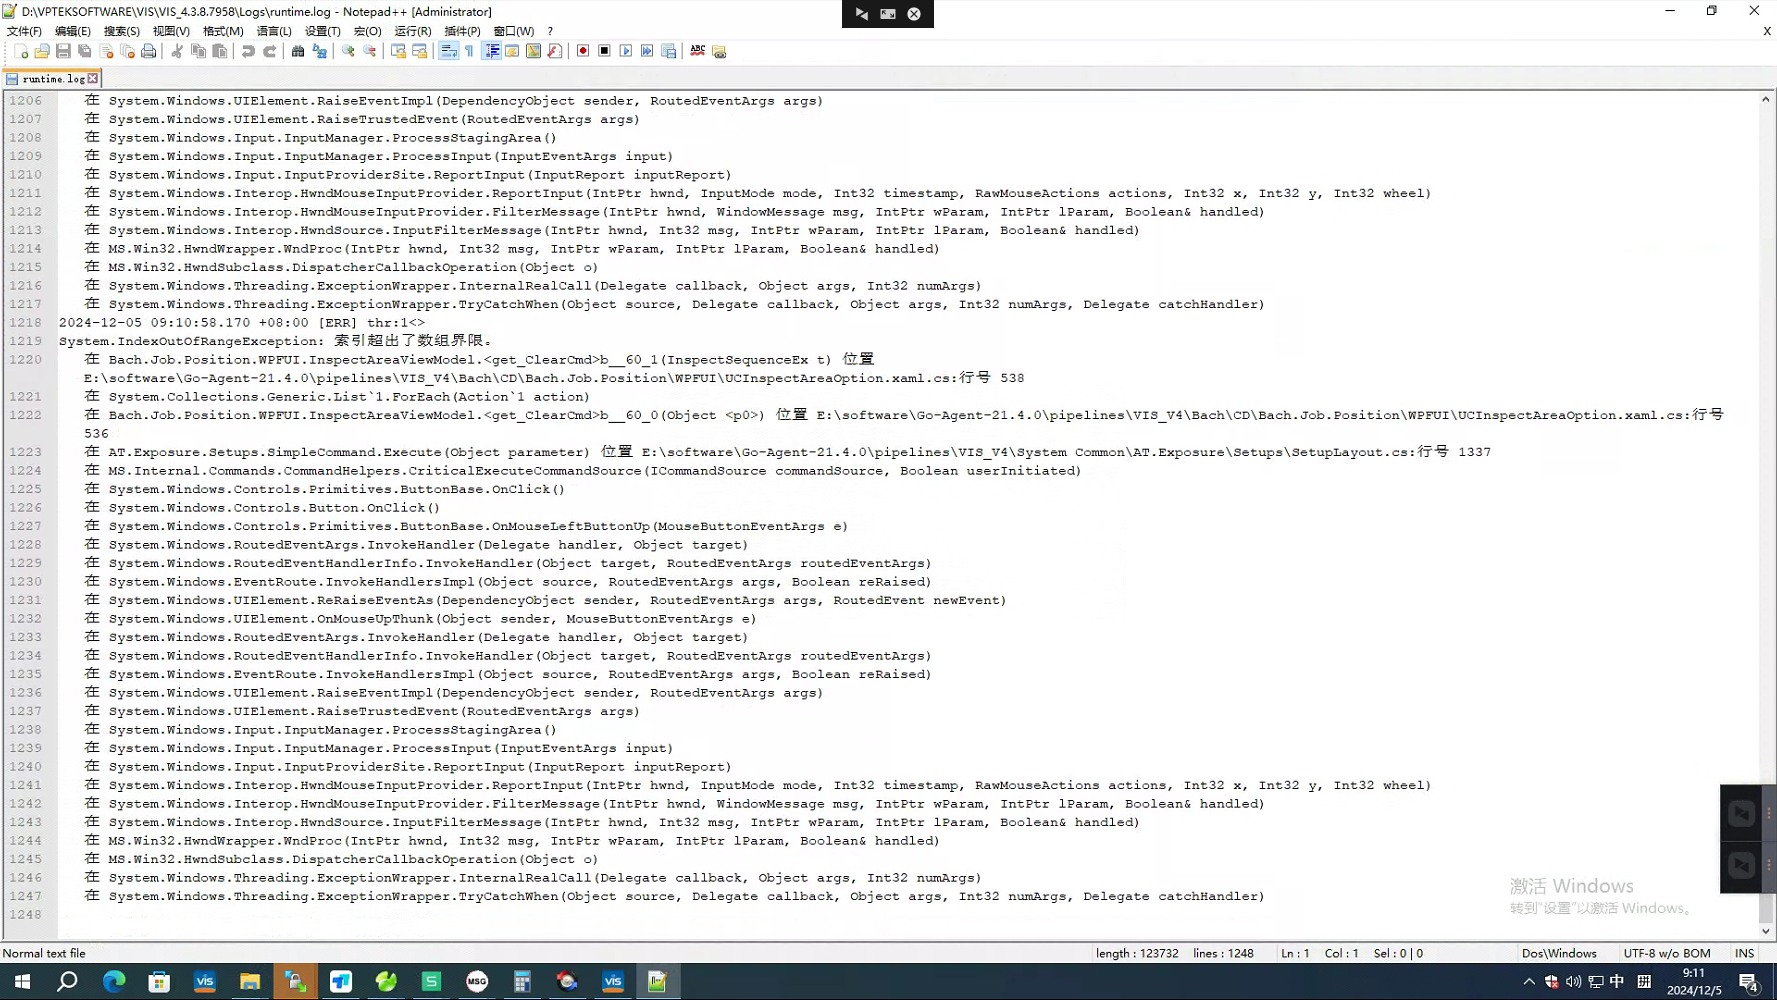Open 宏(O) menu

click(x=368, y=31)
